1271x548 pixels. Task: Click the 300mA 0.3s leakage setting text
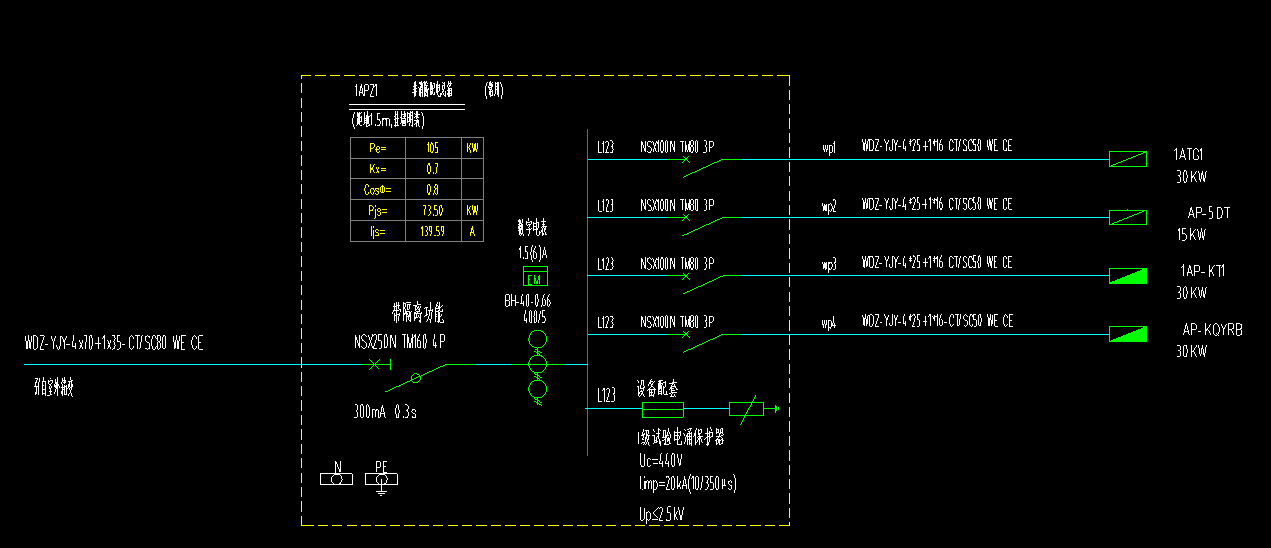[x=384, y=411]
